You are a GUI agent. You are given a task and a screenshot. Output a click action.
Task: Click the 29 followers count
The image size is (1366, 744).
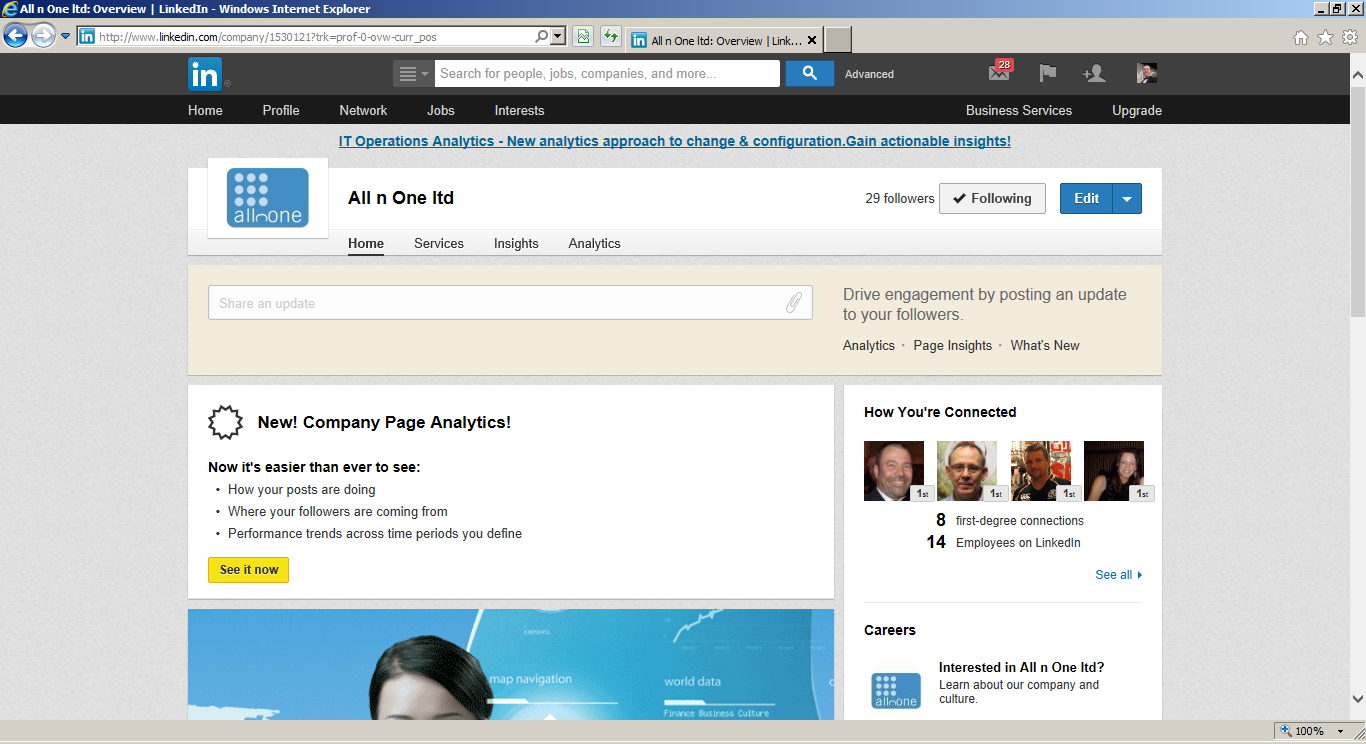[900, 198]
